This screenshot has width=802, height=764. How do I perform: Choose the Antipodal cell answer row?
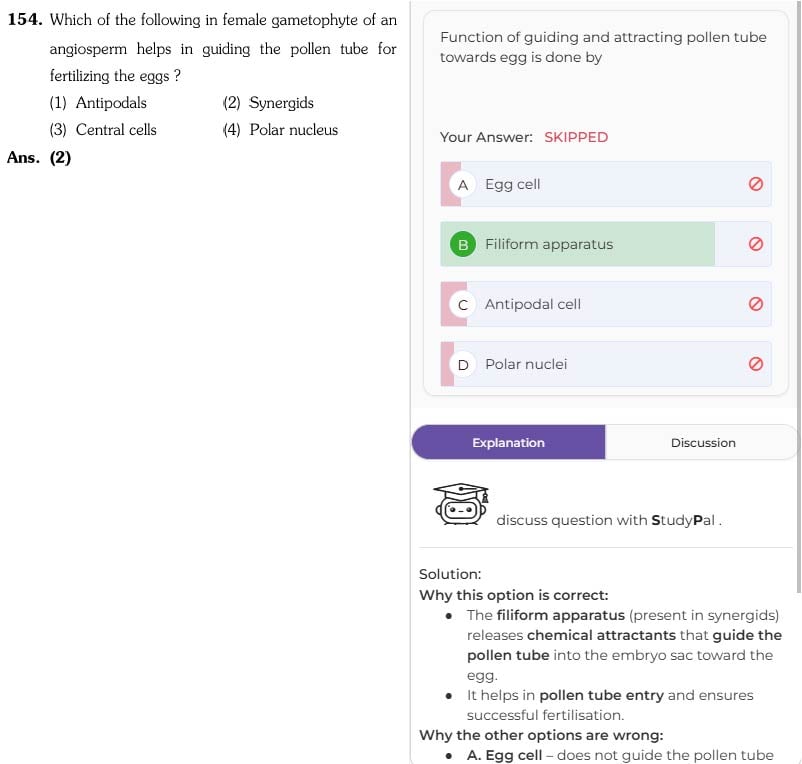[x=606, y=304]
